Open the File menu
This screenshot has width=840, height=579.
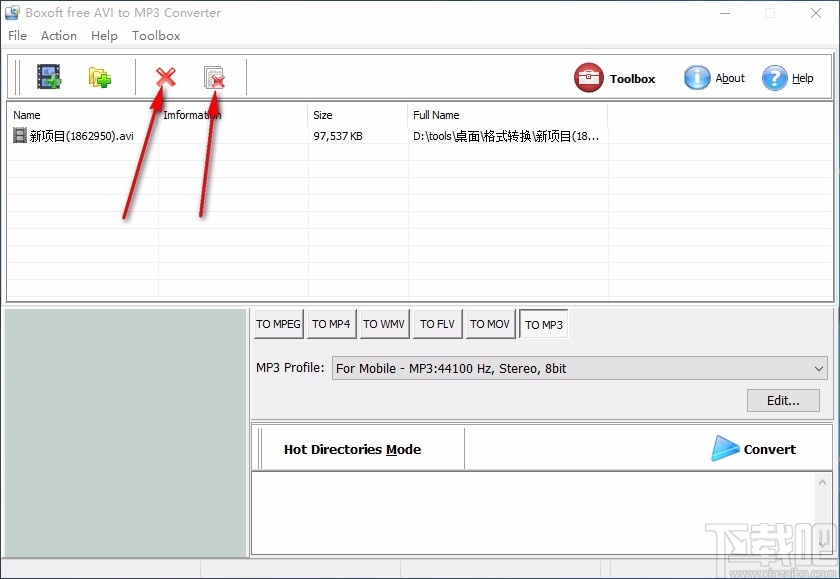click(17, 35)
